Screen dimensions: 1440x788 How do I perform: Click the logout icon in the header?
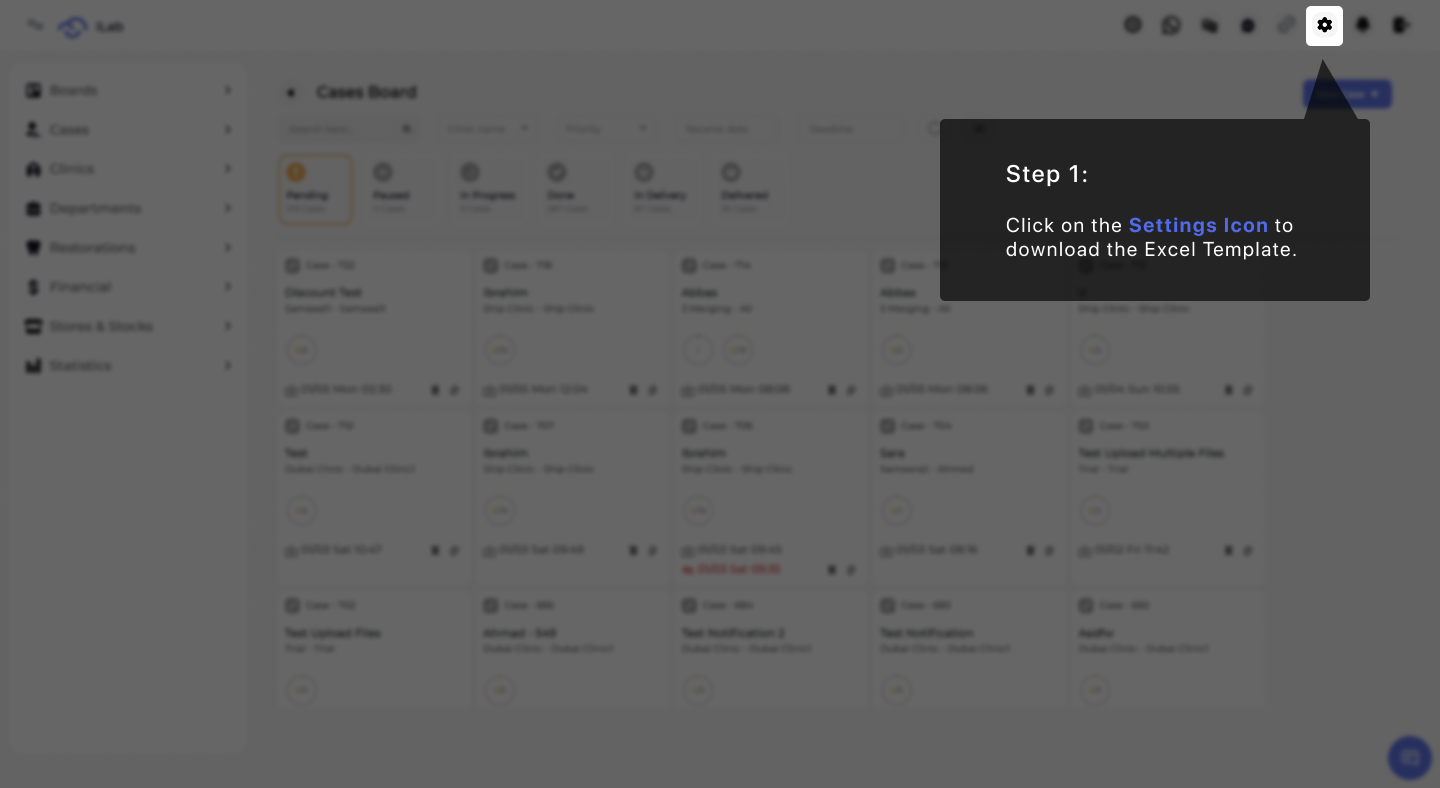[x=1401, y=25]
